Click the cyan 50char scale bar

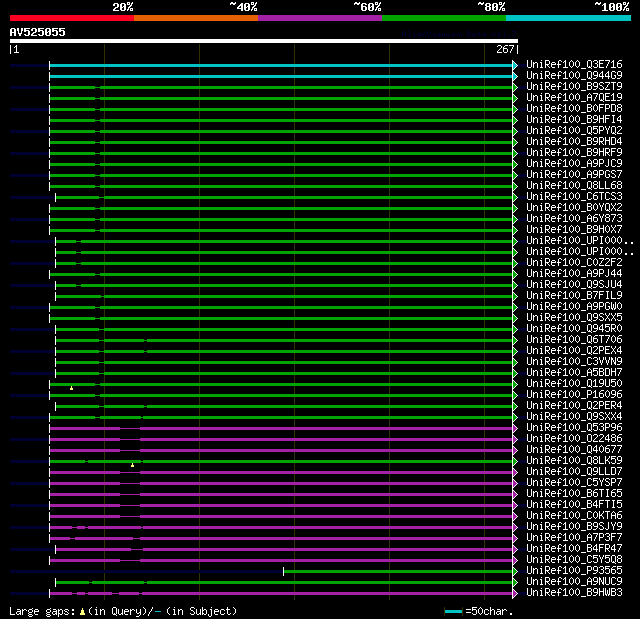[453, 611]
